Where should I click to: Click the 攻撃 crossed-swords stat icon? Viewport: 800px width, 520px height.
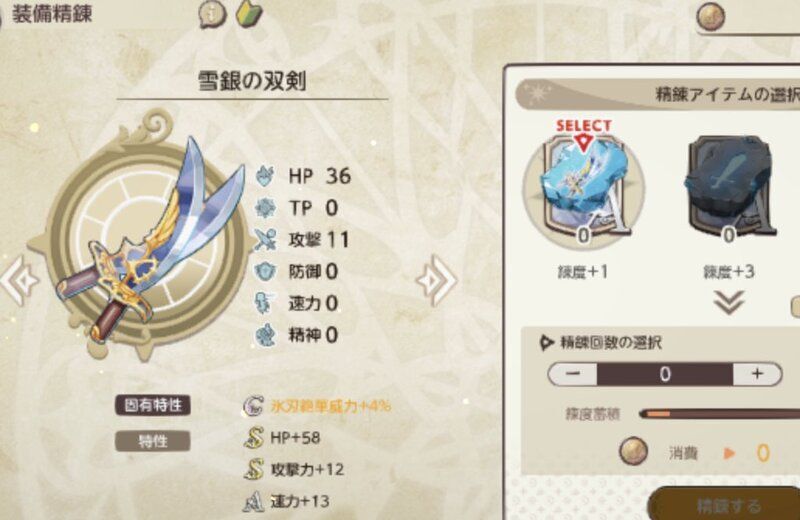266,240
